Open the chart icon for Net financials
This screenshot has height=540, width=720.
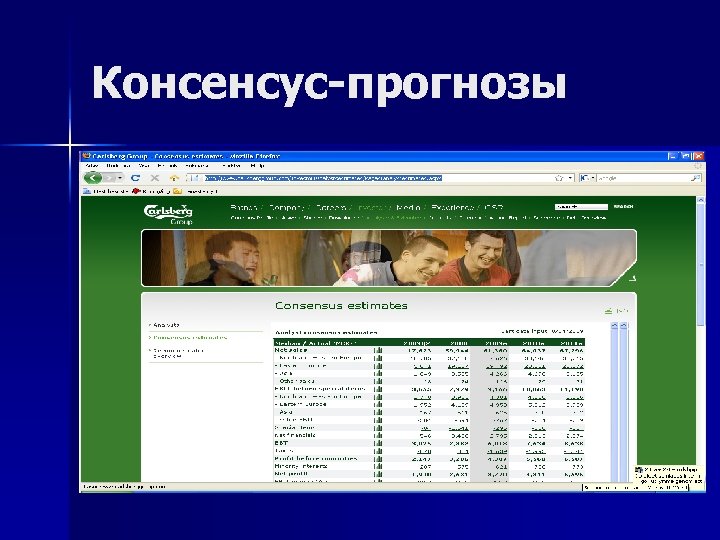378,435
